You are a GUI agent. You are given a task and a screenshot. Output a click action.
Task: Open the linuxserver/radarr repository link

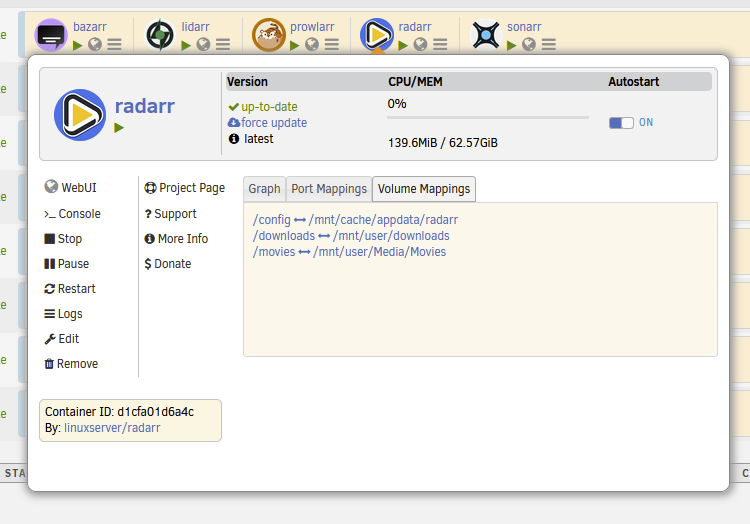tap(112, 427)
